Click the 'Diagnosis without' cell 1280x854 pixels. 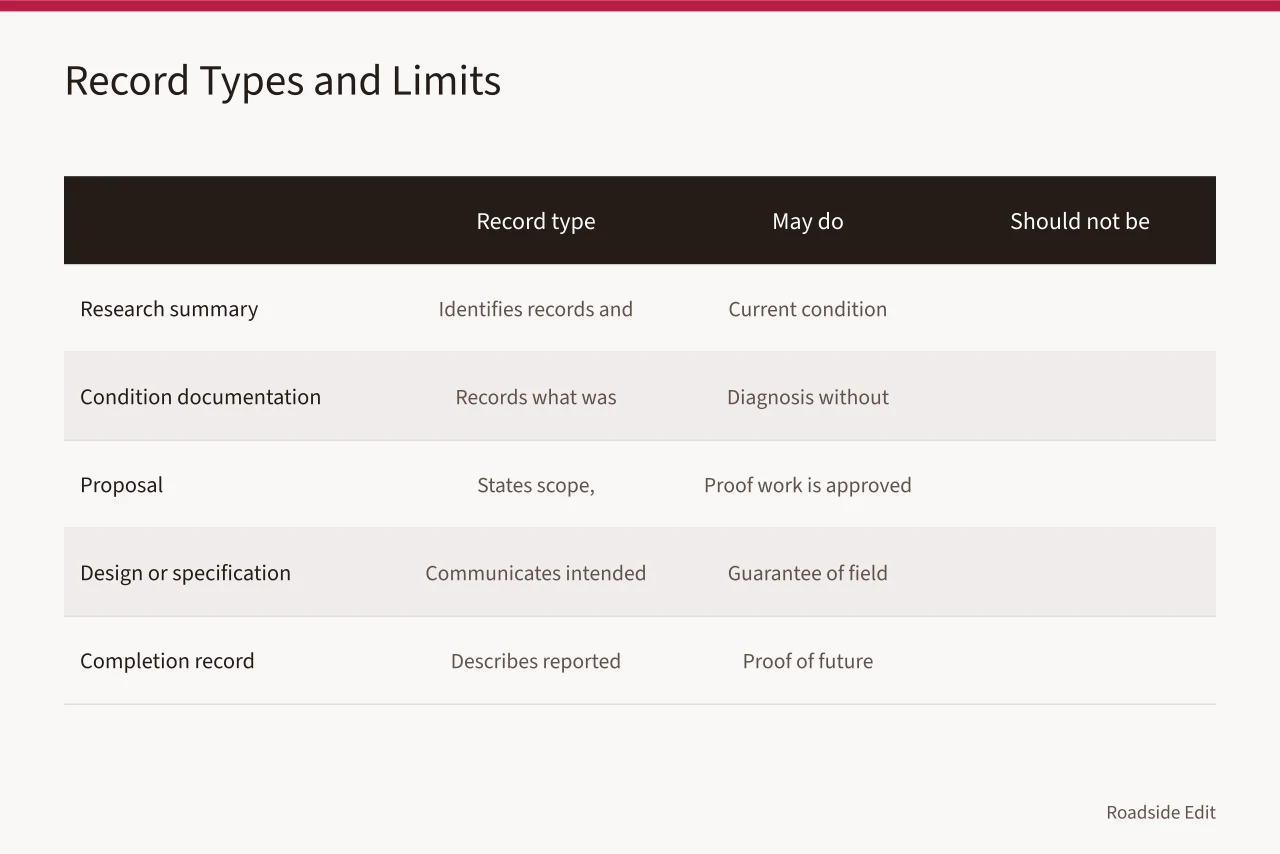pos(808,397)
